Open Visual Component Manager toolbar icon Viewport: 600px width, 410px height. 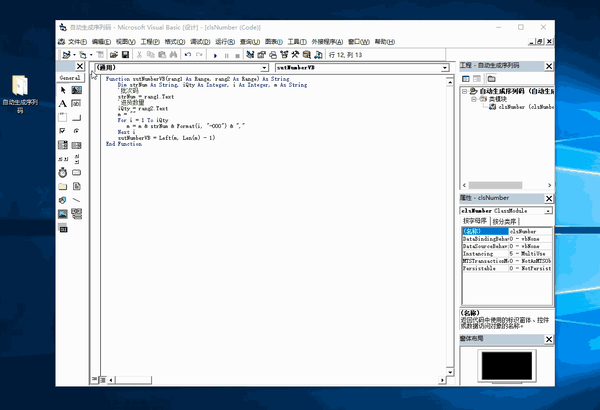click(318, 55)
